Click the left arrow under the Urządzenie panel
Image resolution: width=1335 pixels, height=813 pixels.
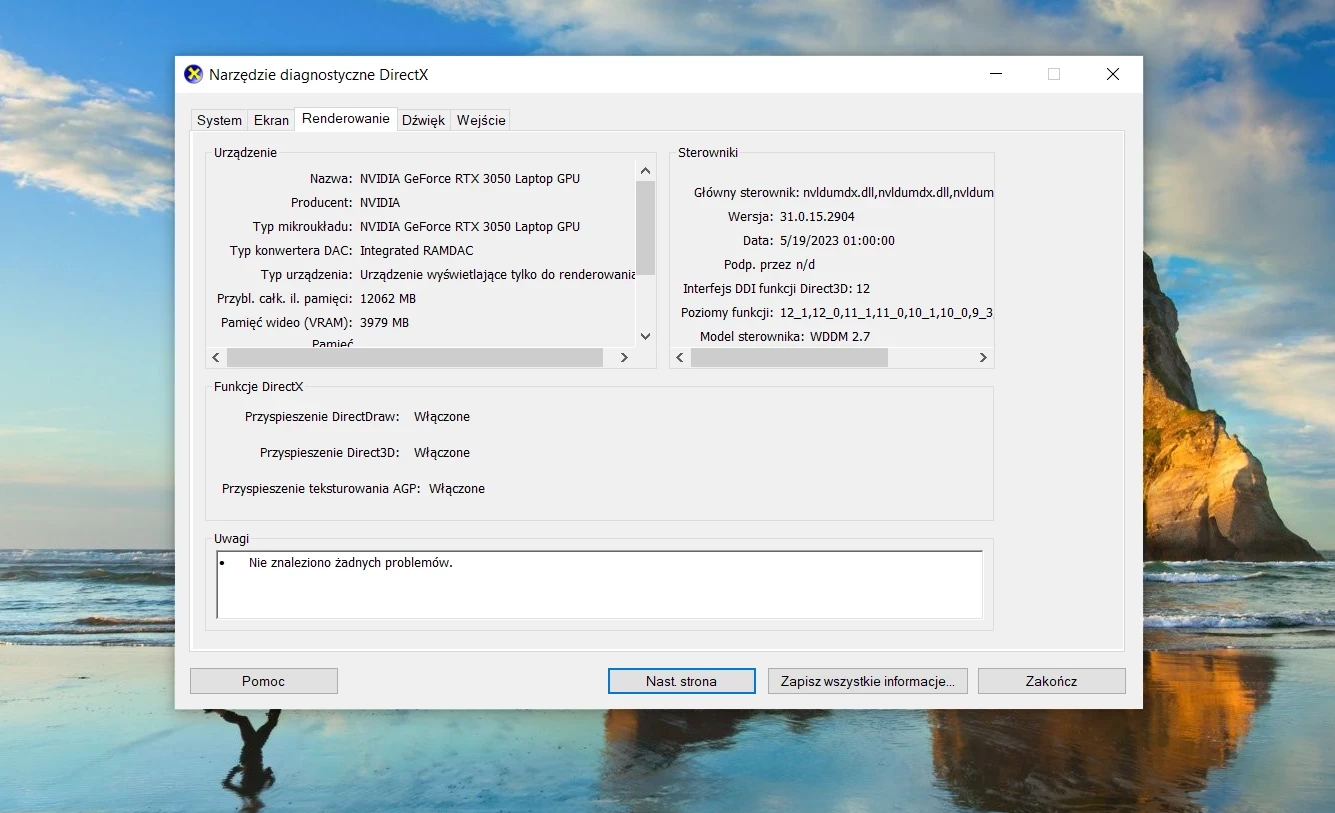tap(215, 357)
